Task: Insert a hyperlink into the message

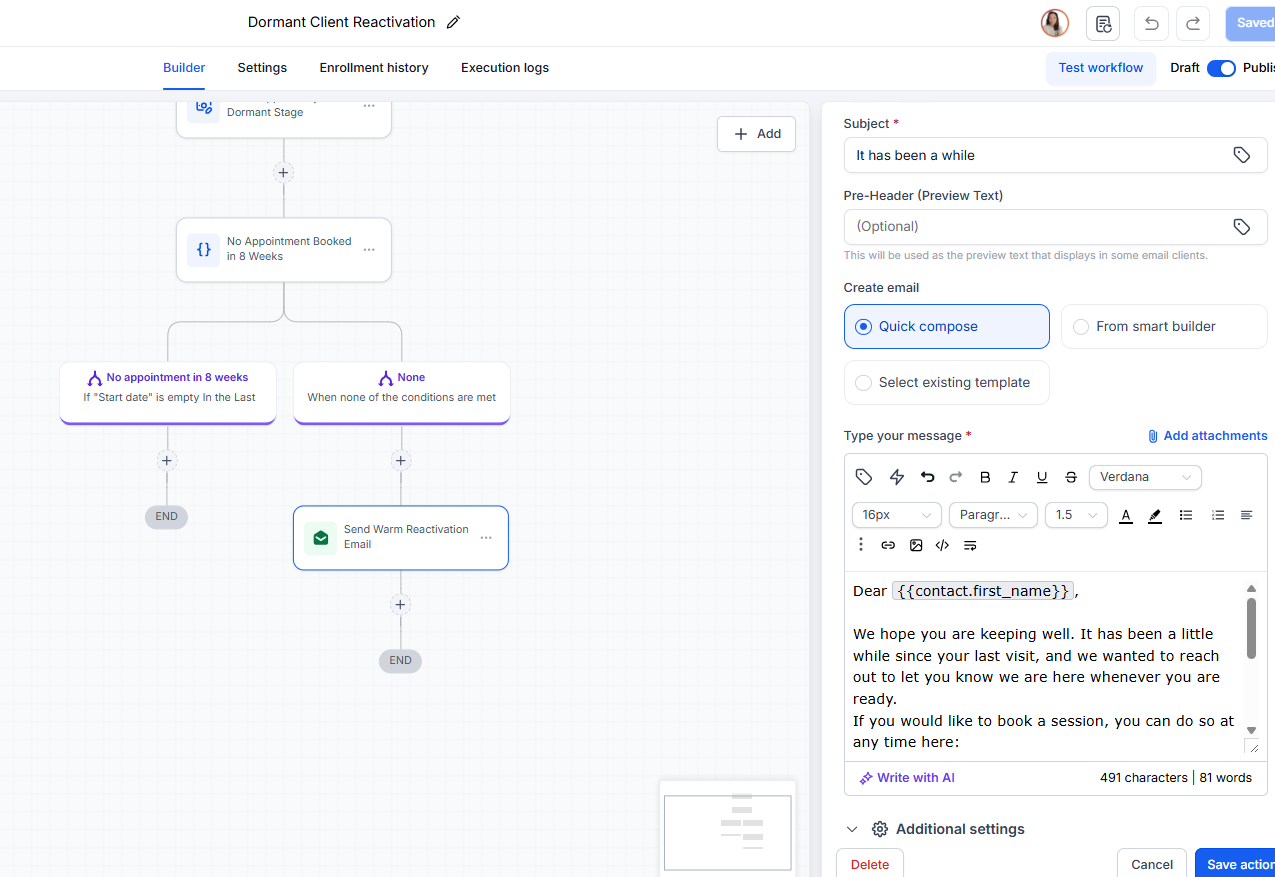Action: tap(888, 545)
